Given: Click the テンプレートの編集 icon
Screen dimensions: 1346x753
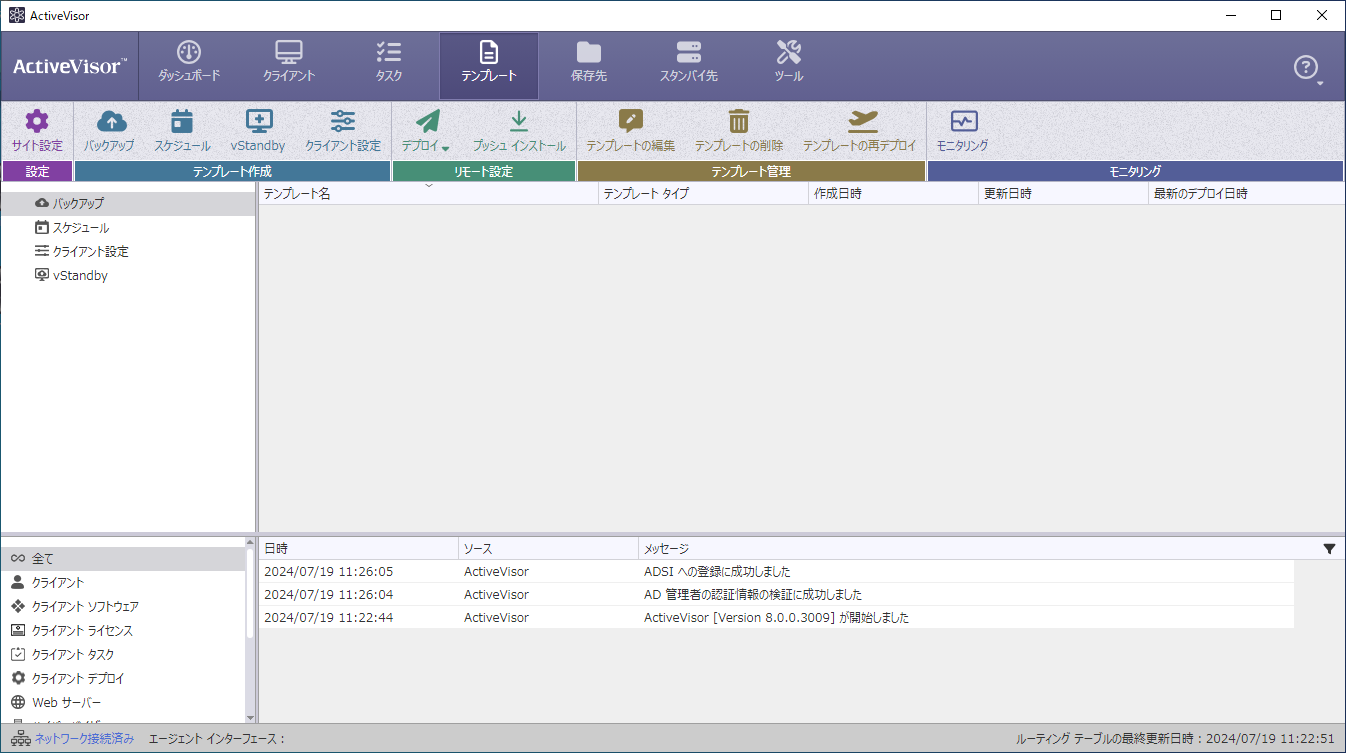Looking at the screenshot, I should click(631, 121).
